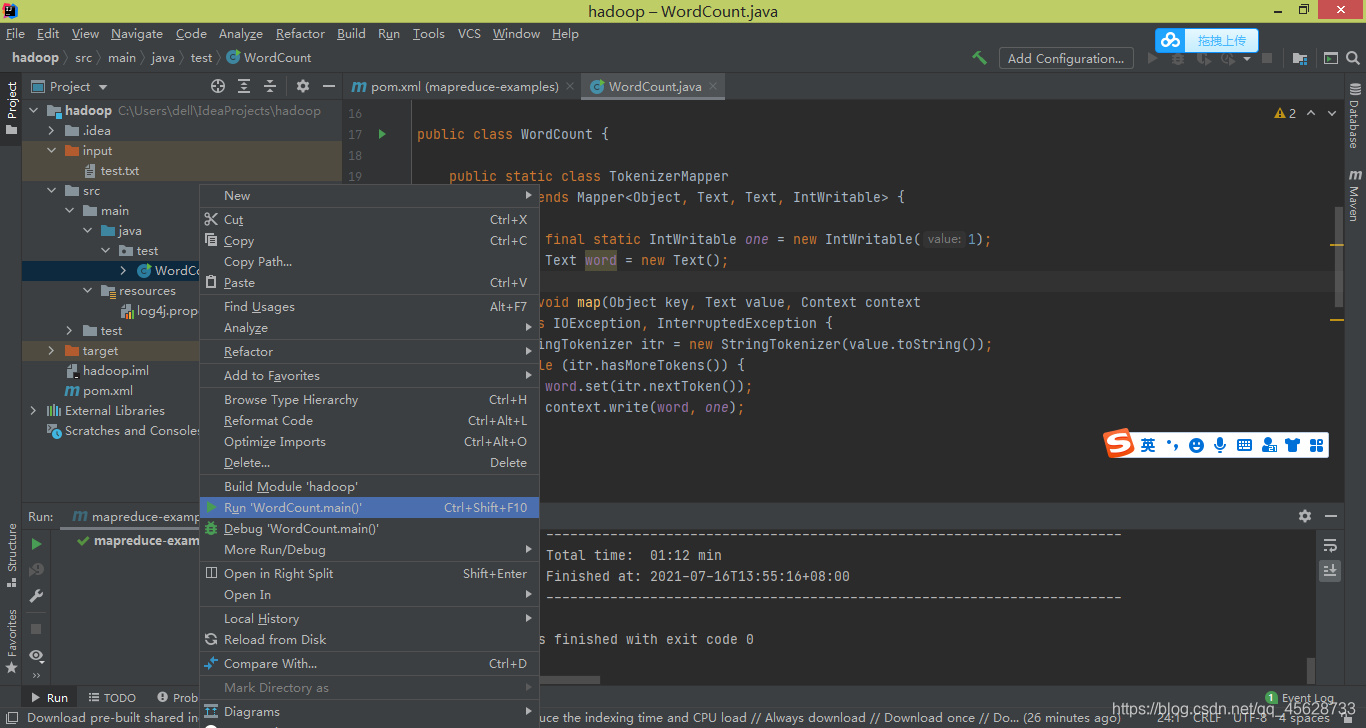1366x728 pixels.
Task: Go to next highlighted error arrow
Action: [1331, 113]
